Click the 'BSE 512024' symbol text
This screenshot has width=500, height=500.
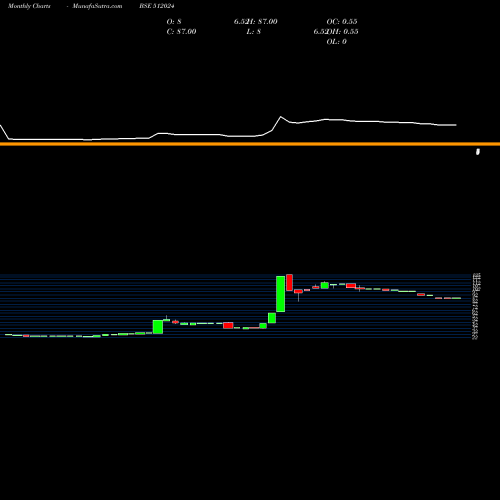(x=157, y=6)
